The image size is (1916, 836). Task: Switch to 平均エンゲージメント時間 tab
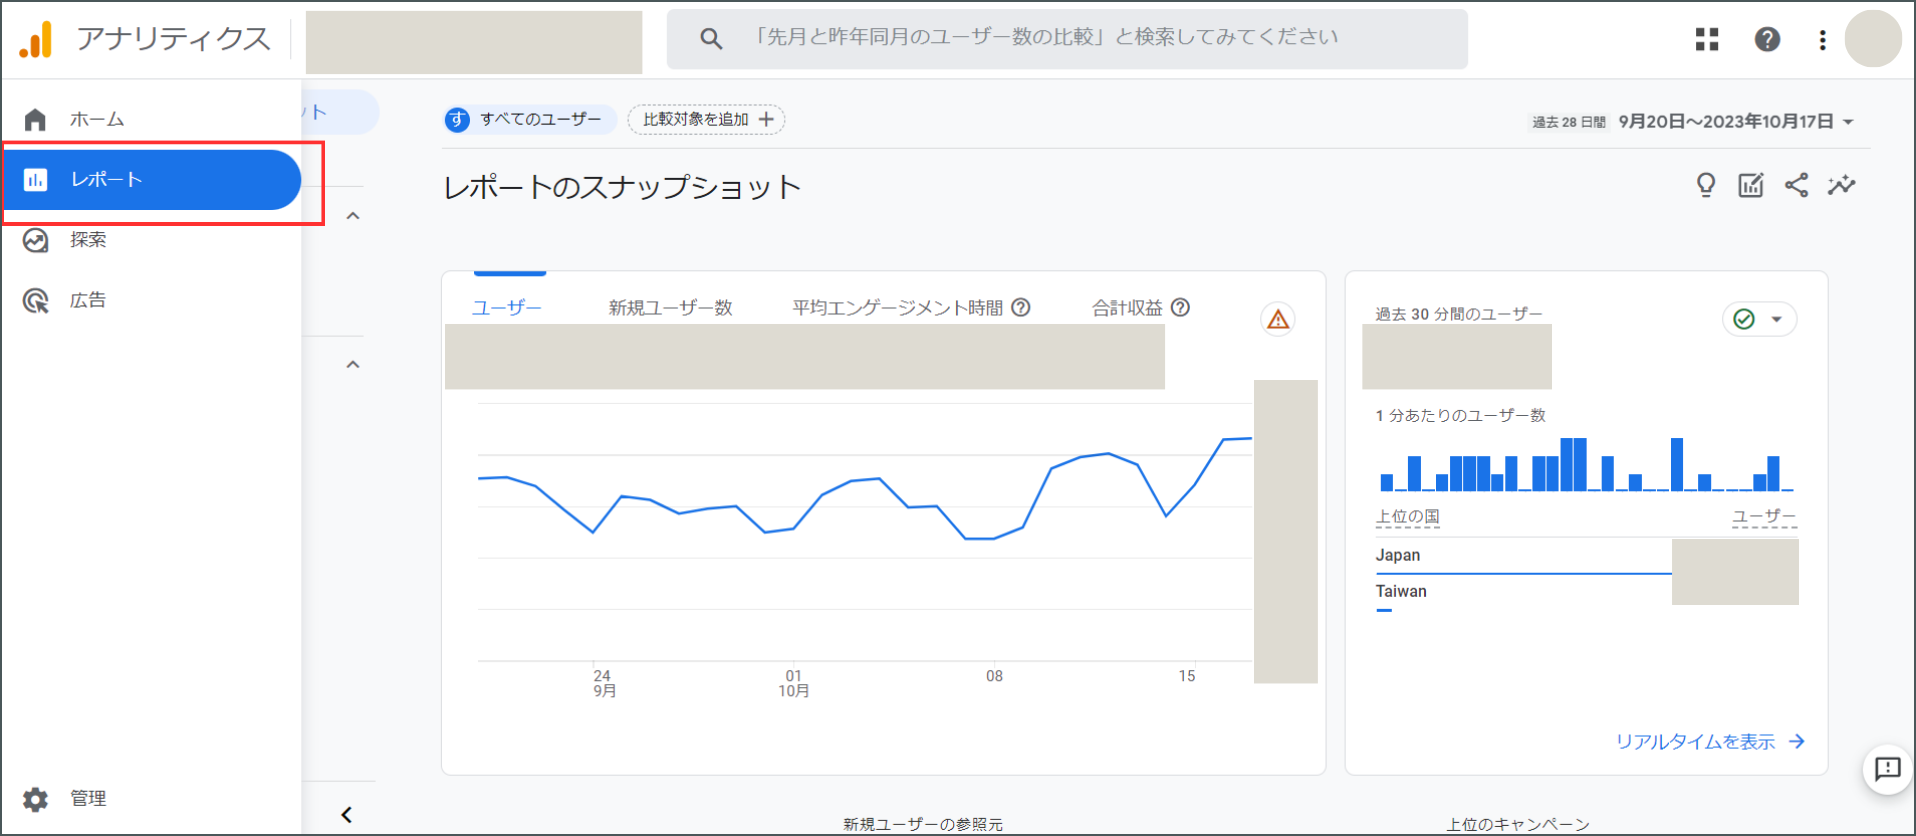click(898, 308)
